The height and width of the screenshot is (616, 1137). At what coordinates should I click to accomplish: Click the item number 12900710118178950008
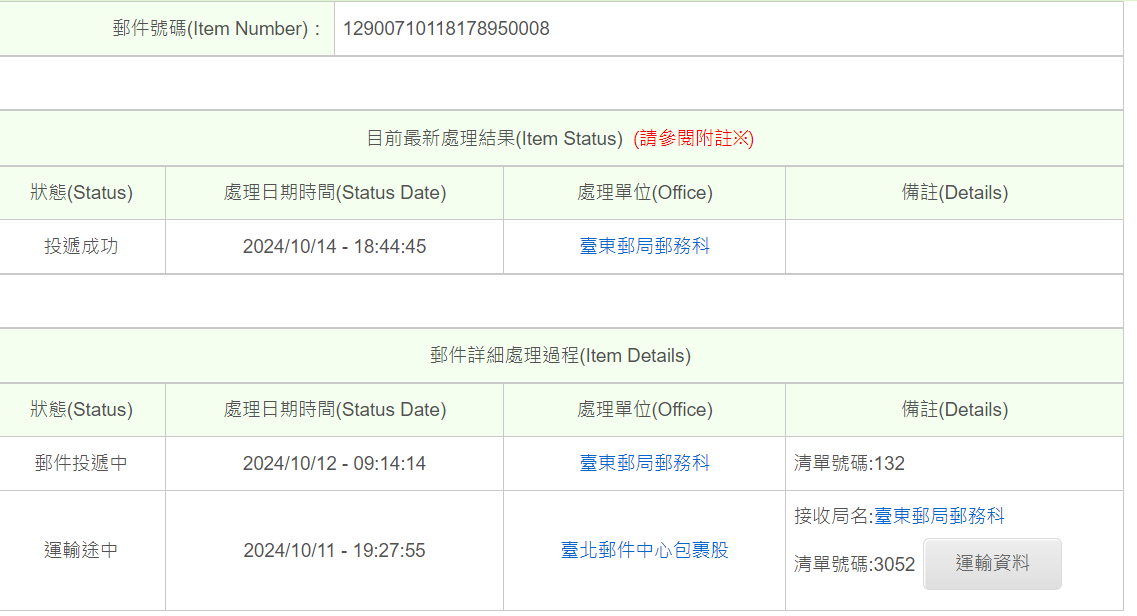pyautogui.click(x=446, y=29)
